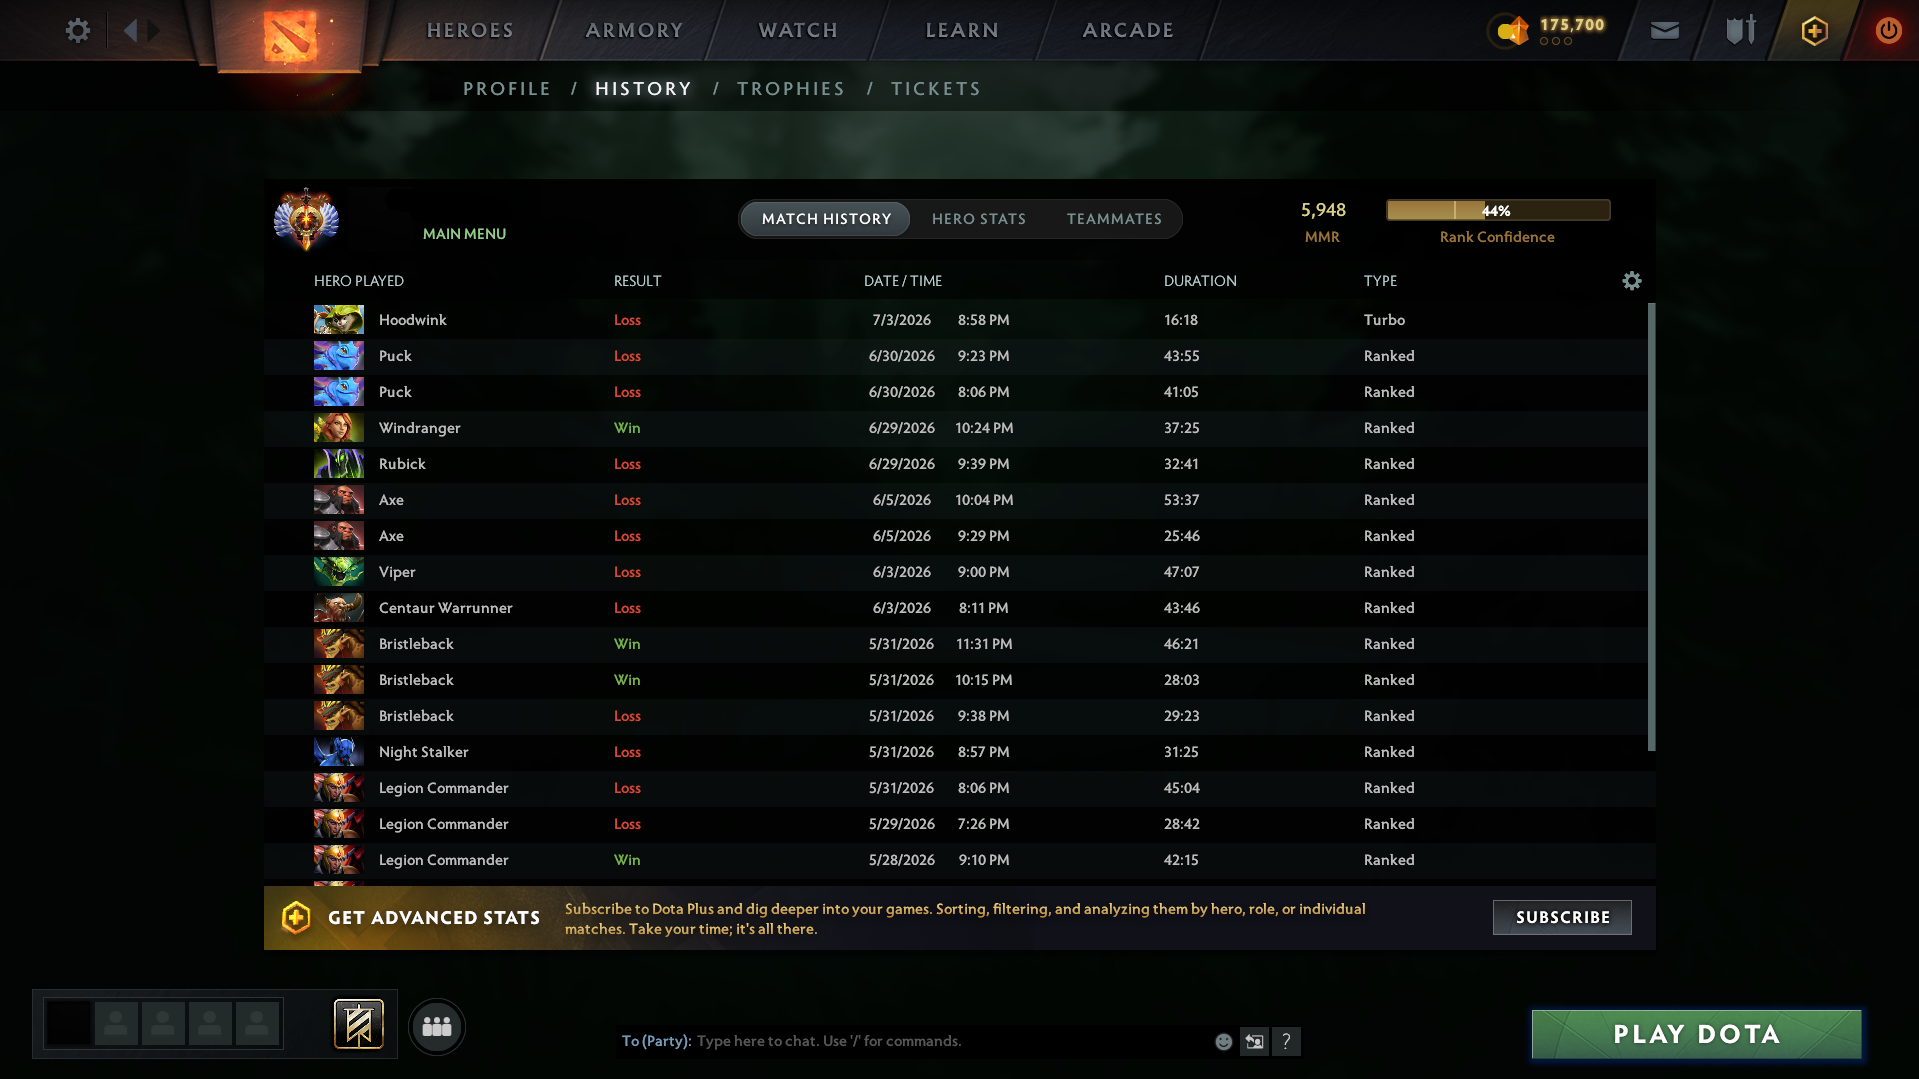The image size is (1919, 1079).
Task: Click the Rank Confidence progress bar
Action: click(x=1498, y=210)
